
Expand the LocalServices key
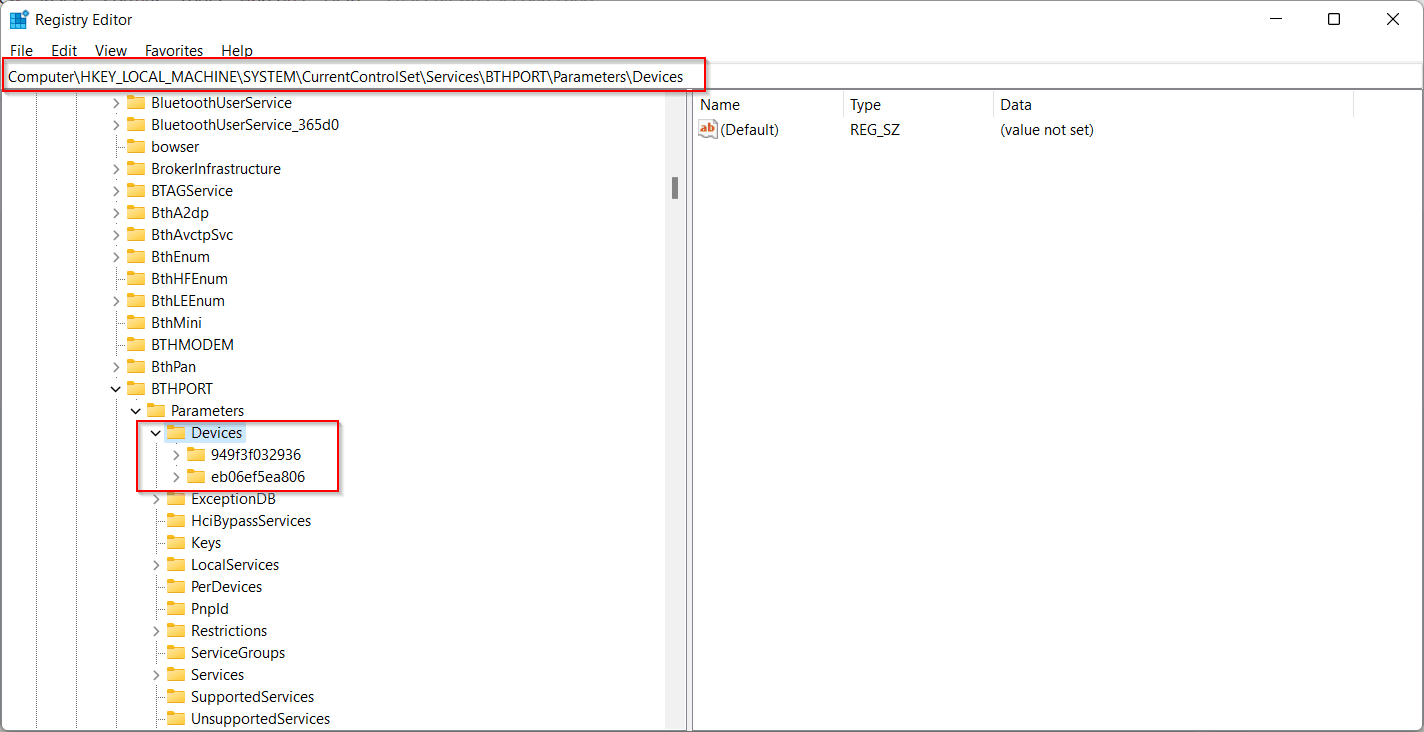[x=156, y=565]
